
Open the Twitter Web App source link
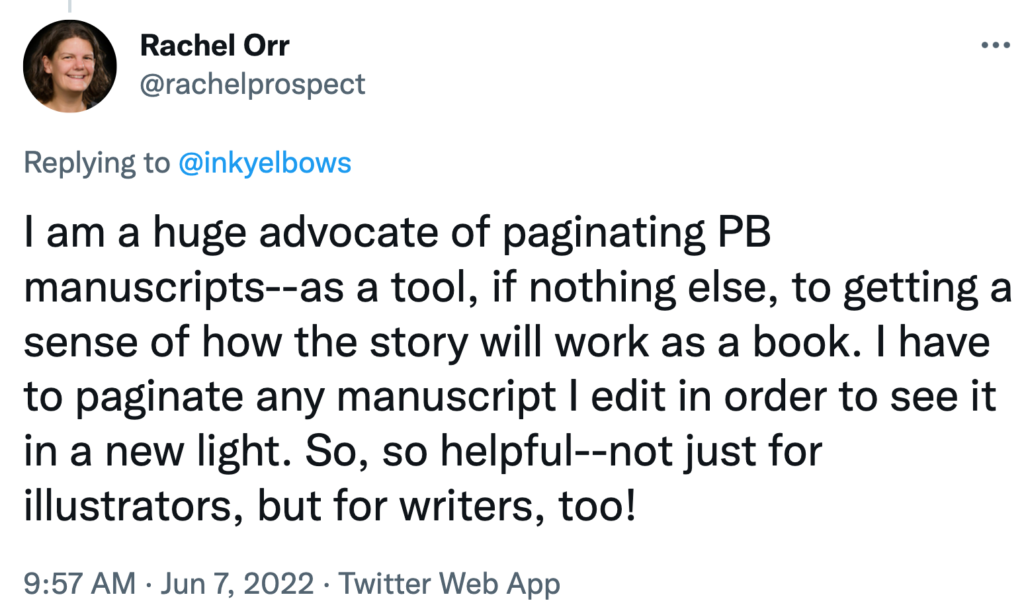pos(449,583)
